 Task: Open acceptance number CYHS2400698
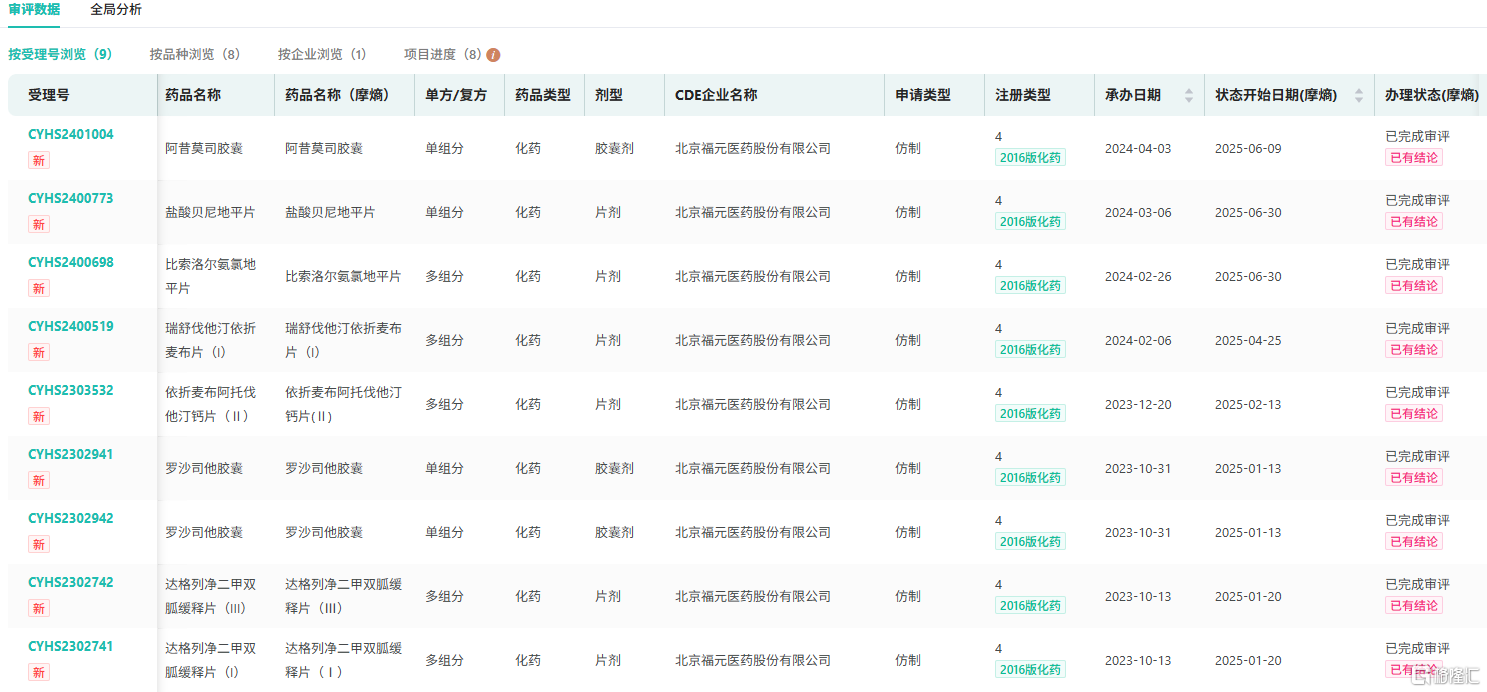point(71,262)
